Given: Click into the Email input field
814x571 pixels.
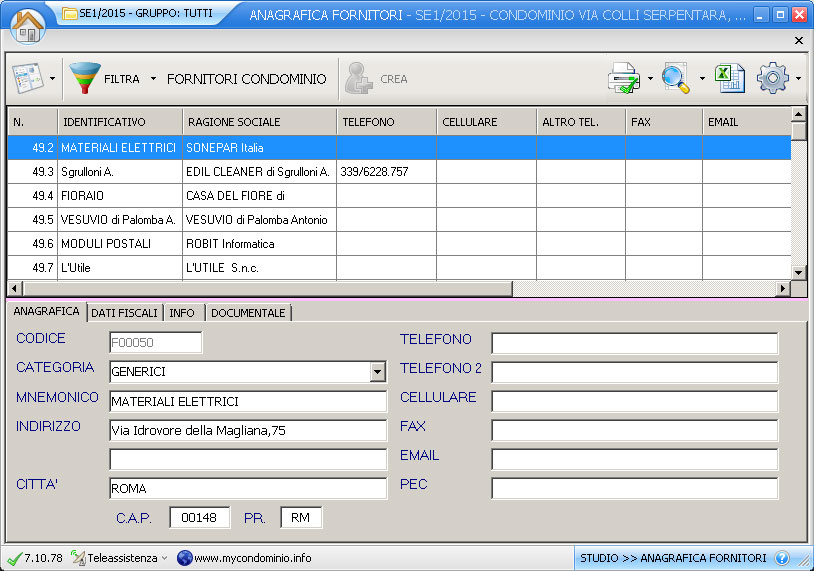Looking at the screenshot, I should coord(634,460).
